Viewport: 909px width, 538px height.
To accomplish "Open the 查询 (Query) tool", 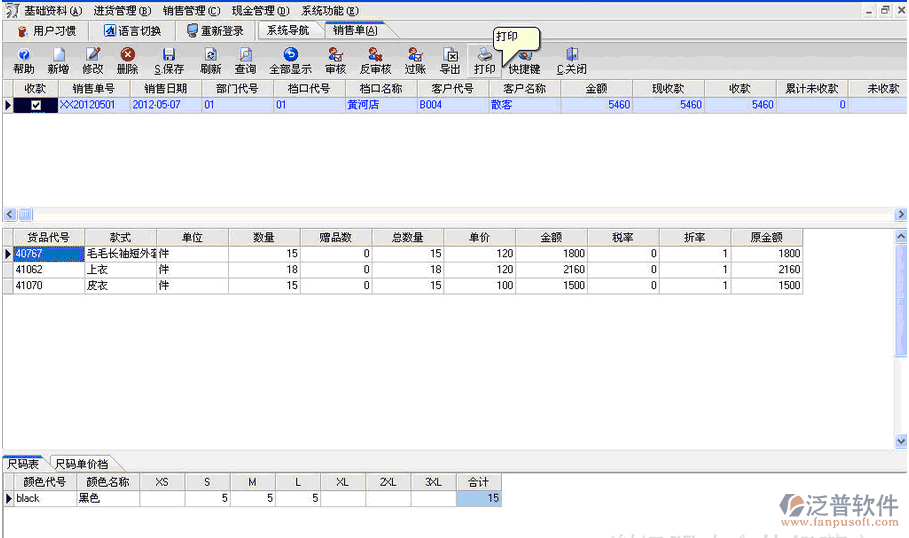I will tap(245, 61).
